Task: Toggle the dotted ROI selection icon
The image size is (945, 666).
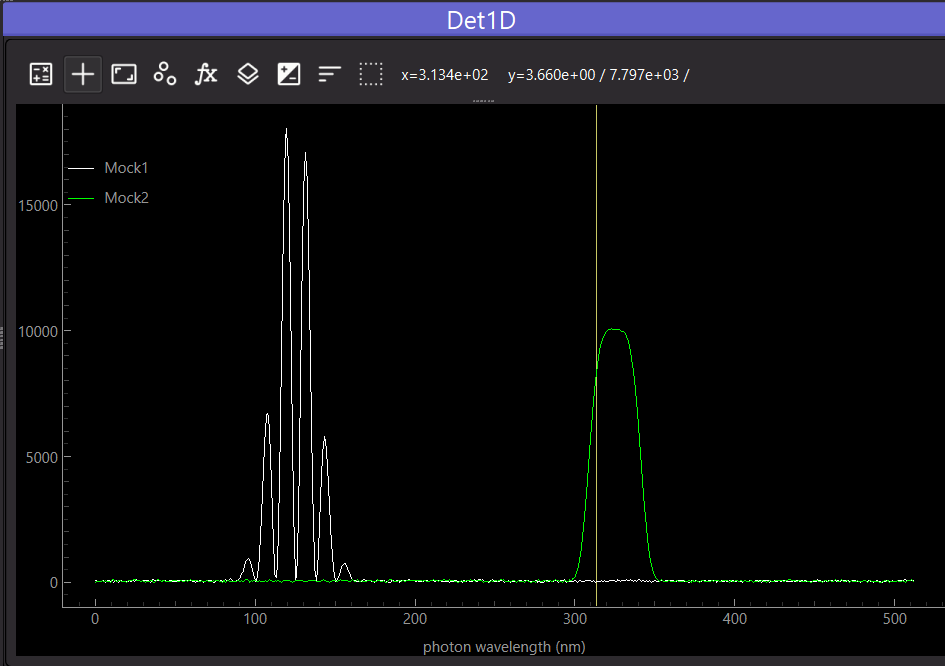Action: (371, 74)
